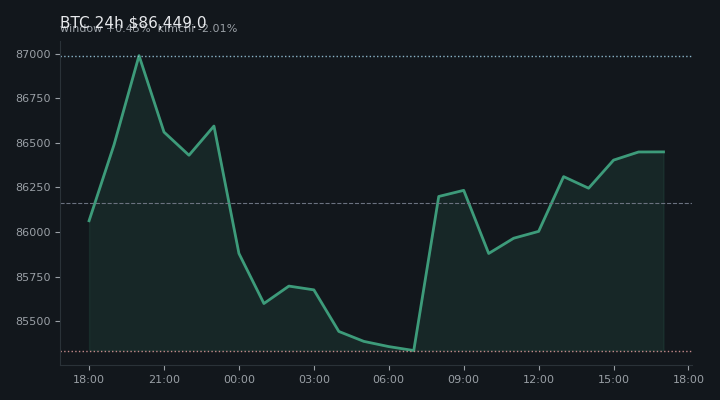The width and height of the screenshot is (720, 400).
Task: Select the 85750 price axis label
Action: [x=33, y=277]
